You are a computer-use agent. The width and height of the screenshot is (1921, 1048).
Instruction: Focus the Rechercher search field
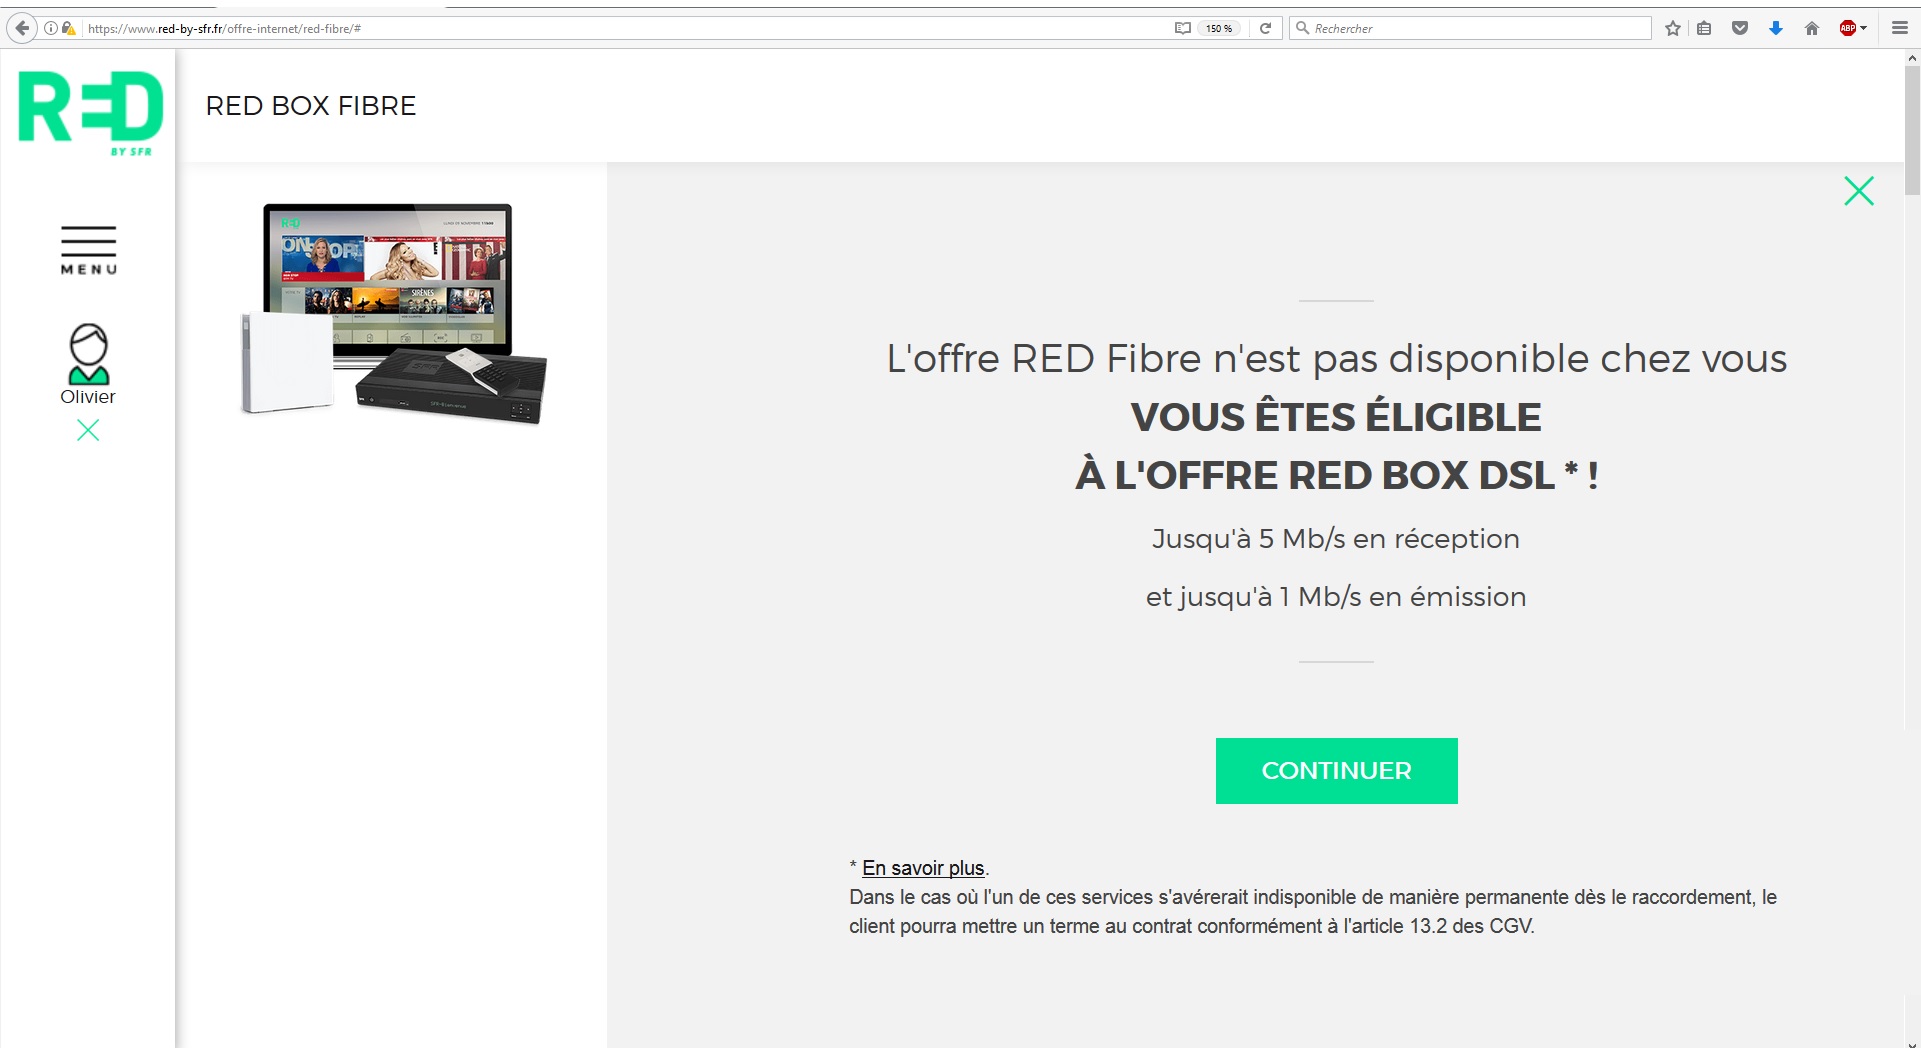1470,28
